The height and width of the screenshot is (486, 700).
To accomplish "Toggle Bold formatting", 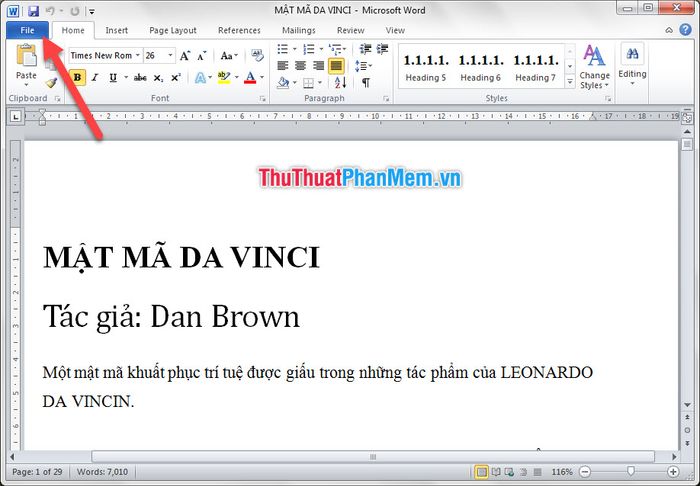I will click(x=77, y=77).
